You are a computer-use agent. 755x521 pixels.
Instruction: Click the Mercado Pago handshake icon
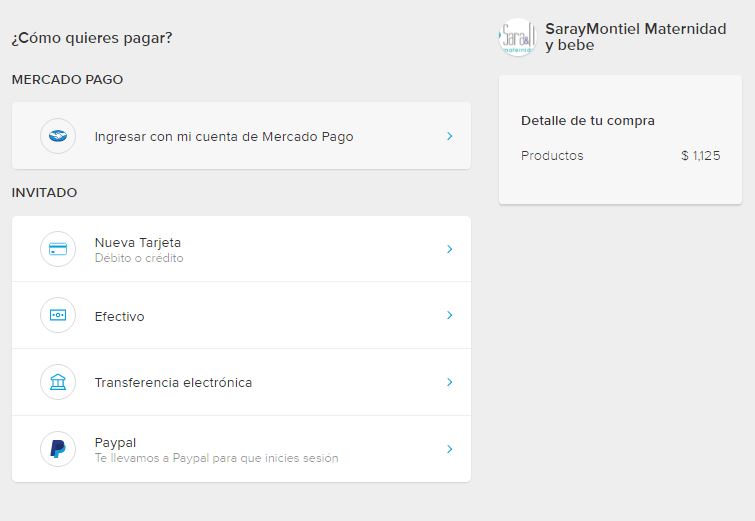[58, 136]
